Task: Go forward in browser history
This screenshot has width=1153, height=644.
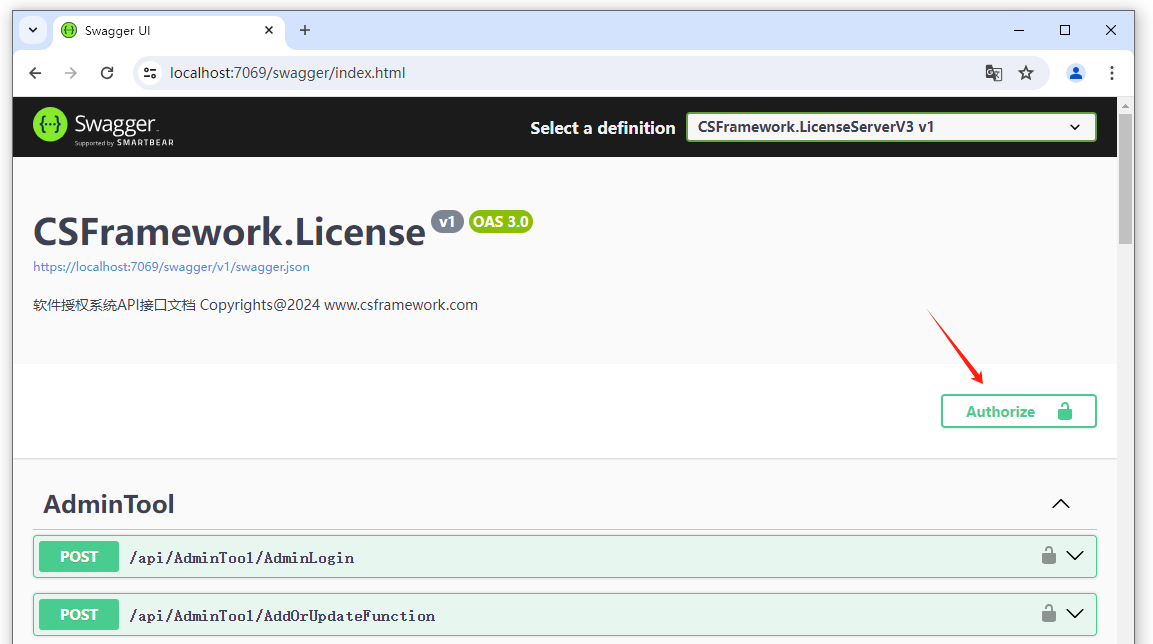Action: click(x=71, y=73)
